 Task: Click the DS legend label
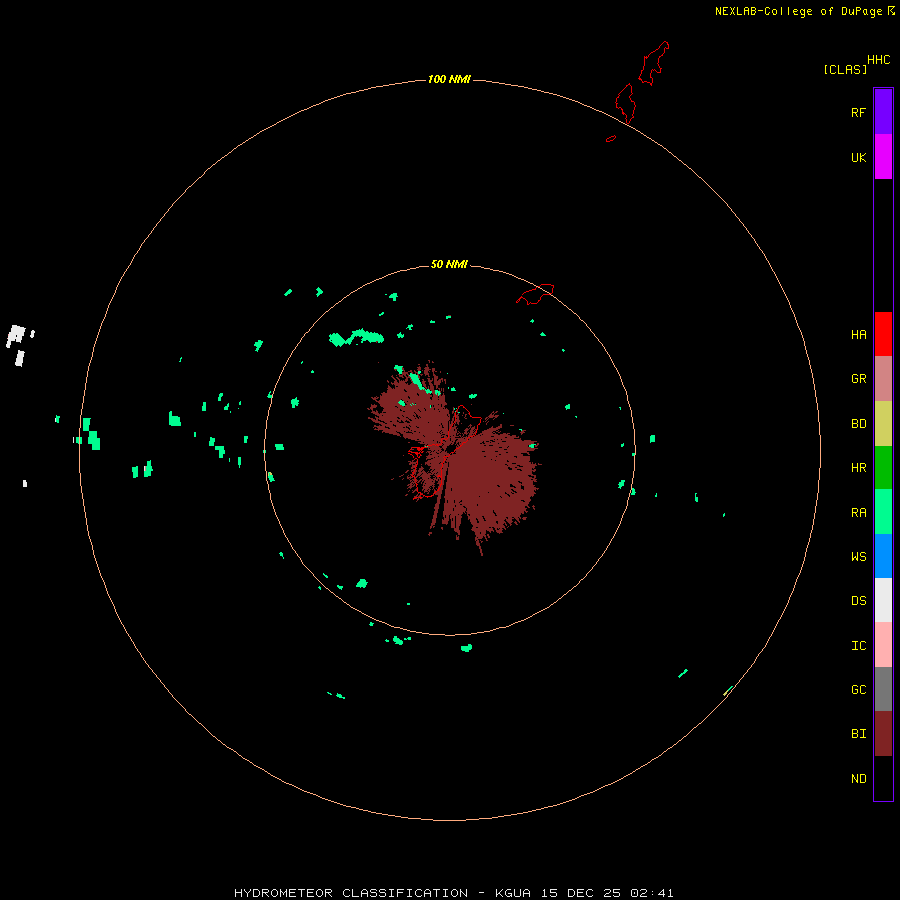tap(858, 601)
